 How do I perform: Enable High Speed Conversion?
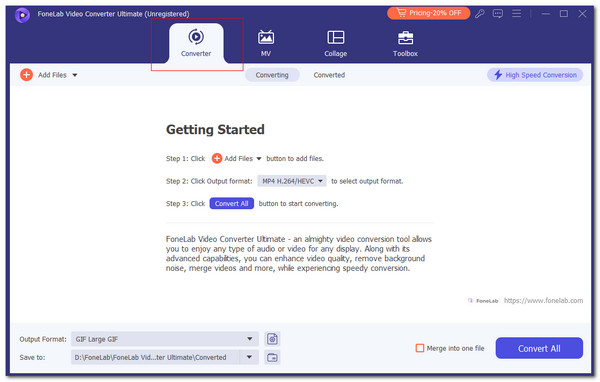click(535, 75)
